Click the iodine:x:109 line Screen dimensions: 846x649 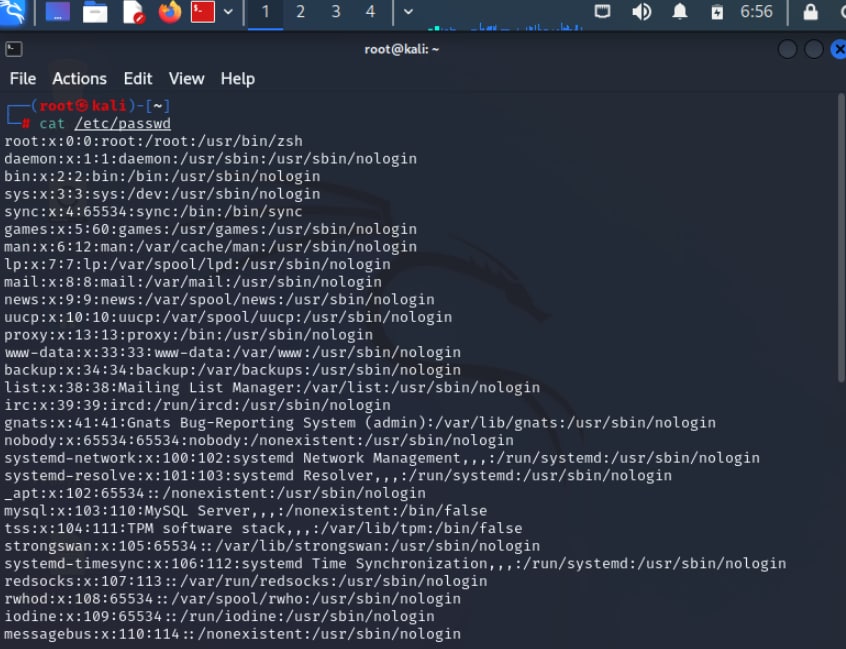coord(219,617)
